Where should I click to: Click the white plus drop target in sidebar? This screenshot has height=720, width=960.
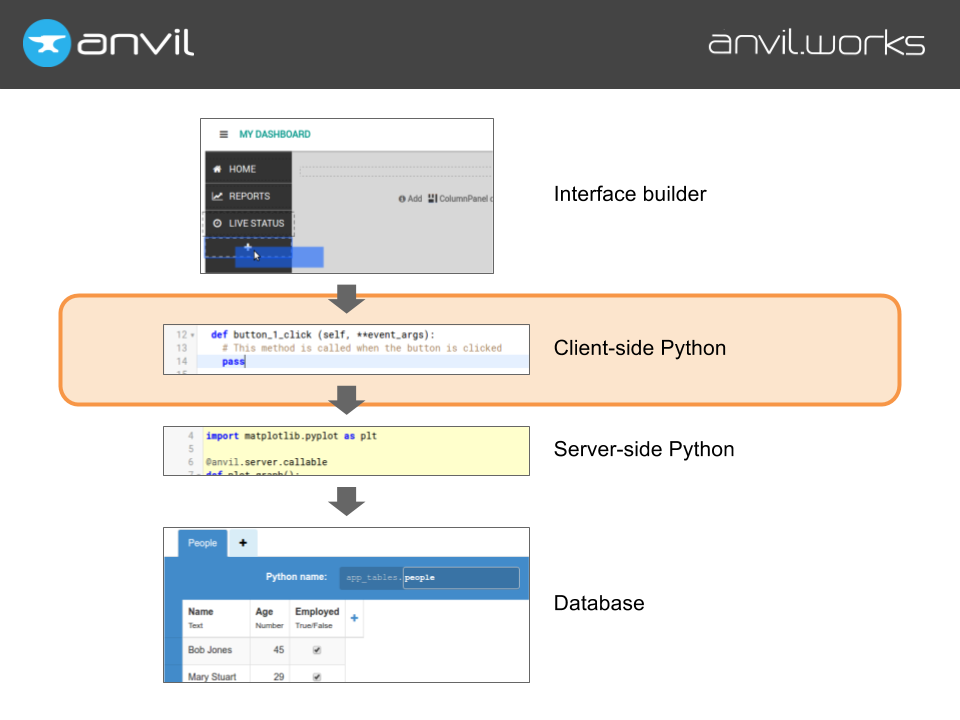[x=247, y=247]
